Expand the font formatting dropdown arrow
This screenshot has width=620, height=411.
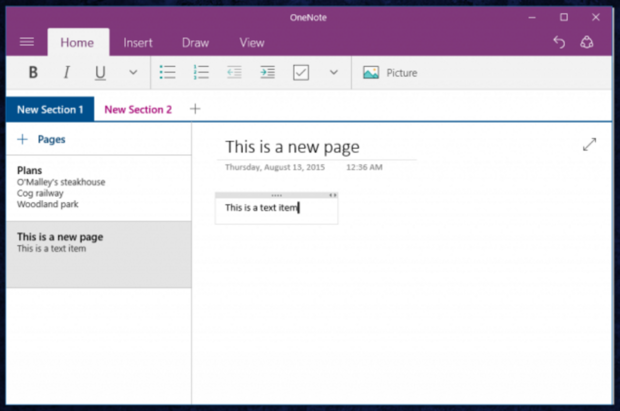point(133,73)
